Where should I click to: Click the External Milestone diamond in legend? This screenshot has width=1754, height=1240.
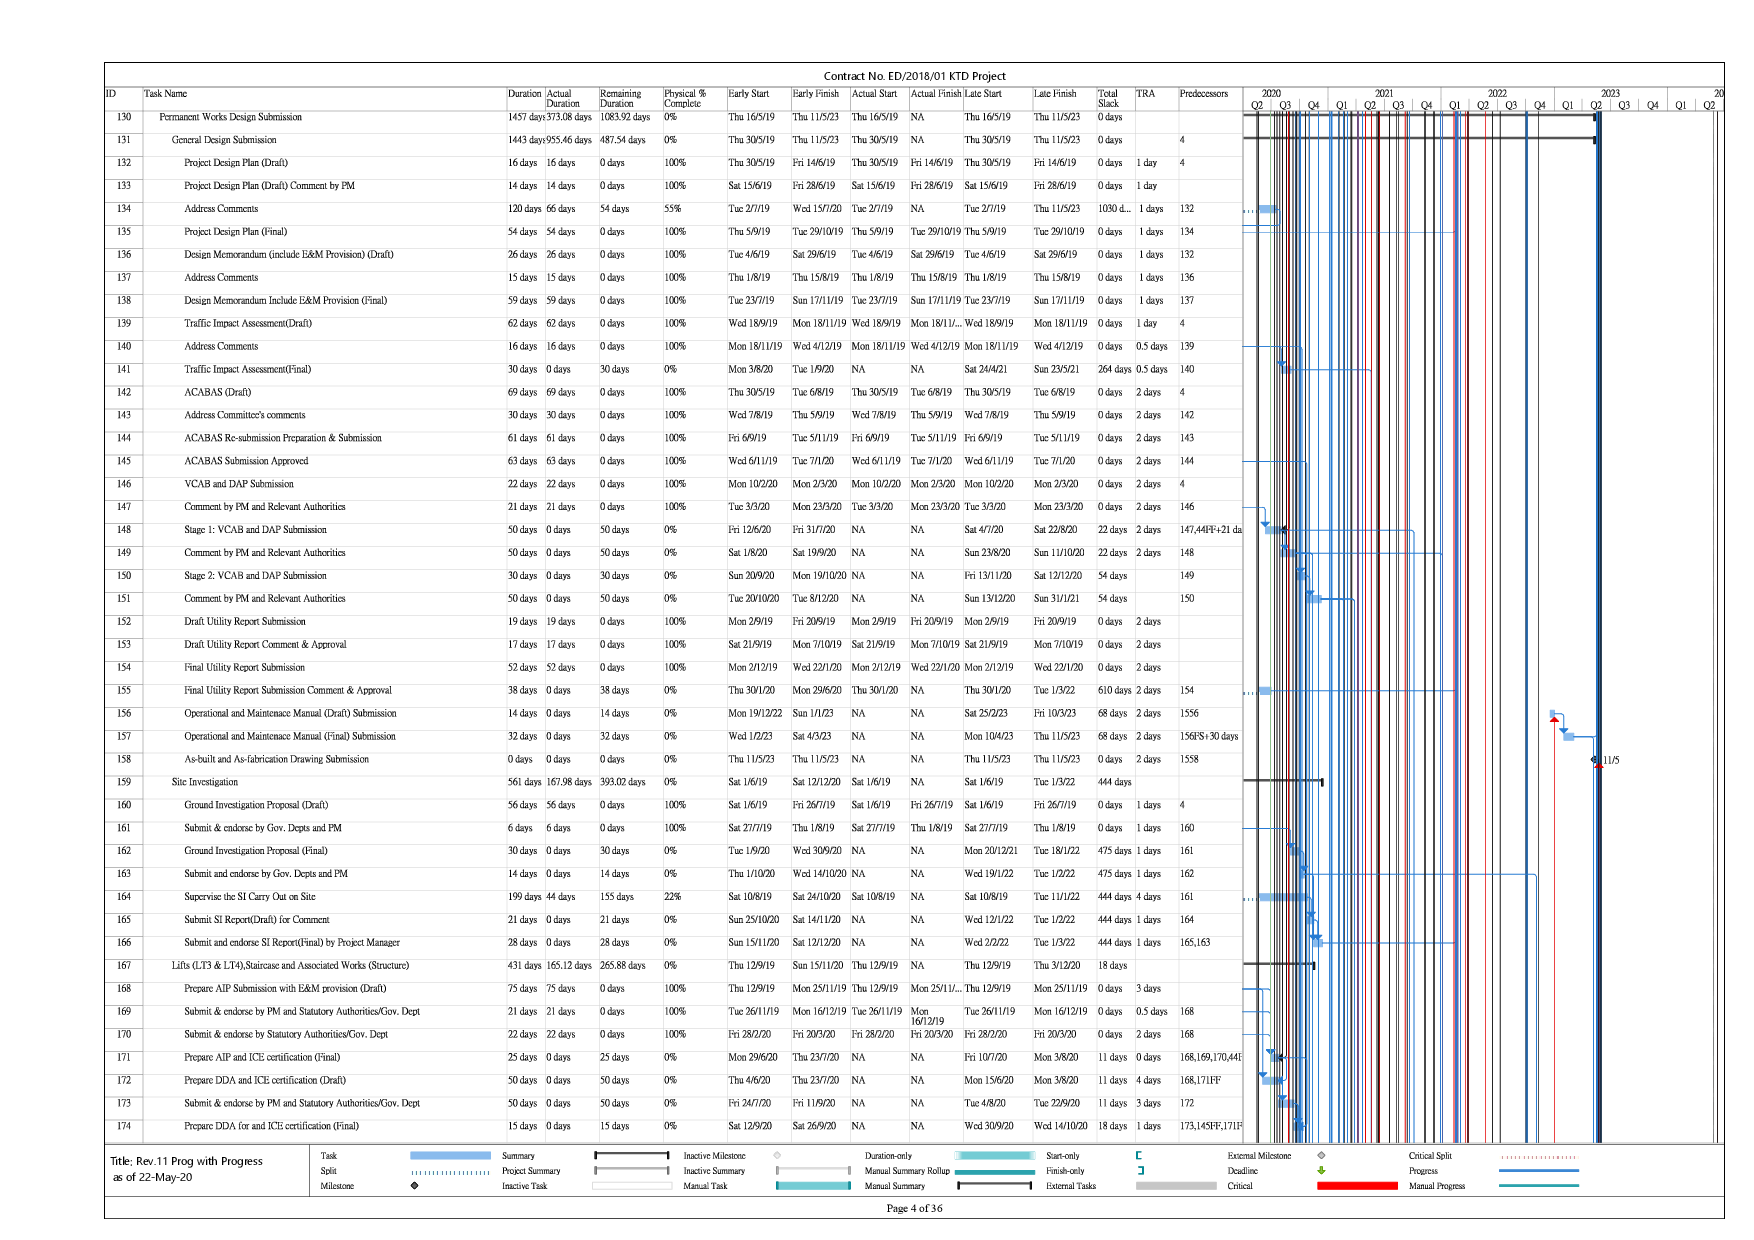coord(1321,1156)
